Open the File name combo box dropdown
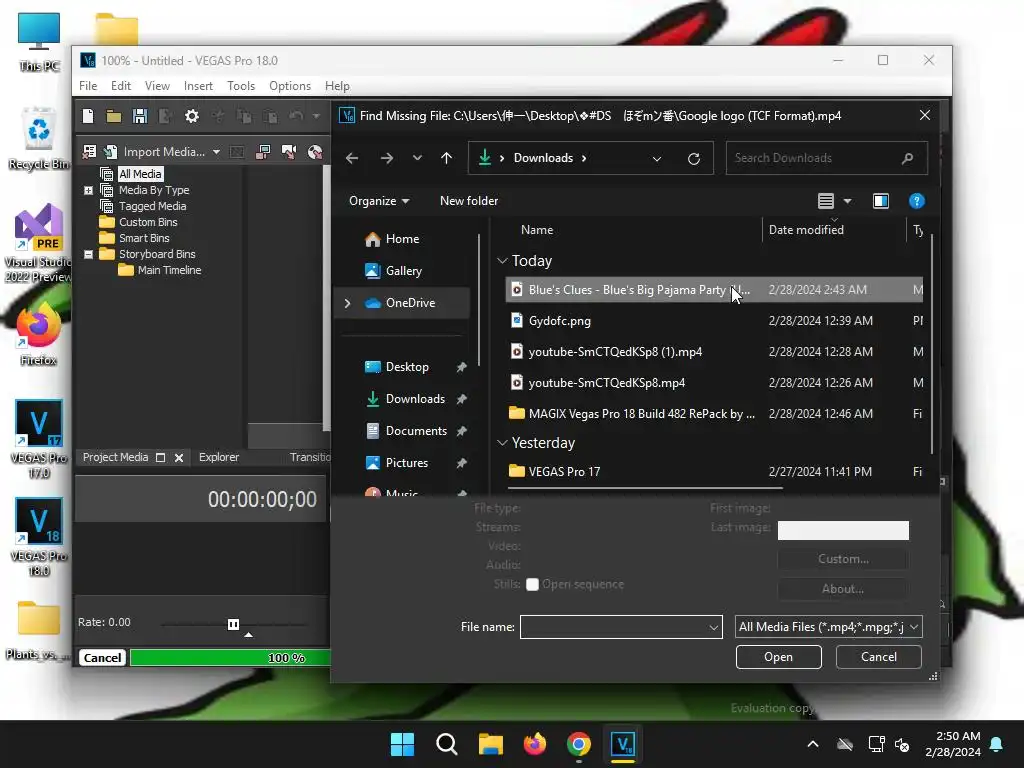Screen dimensions: 1024x768 (713, 628)
